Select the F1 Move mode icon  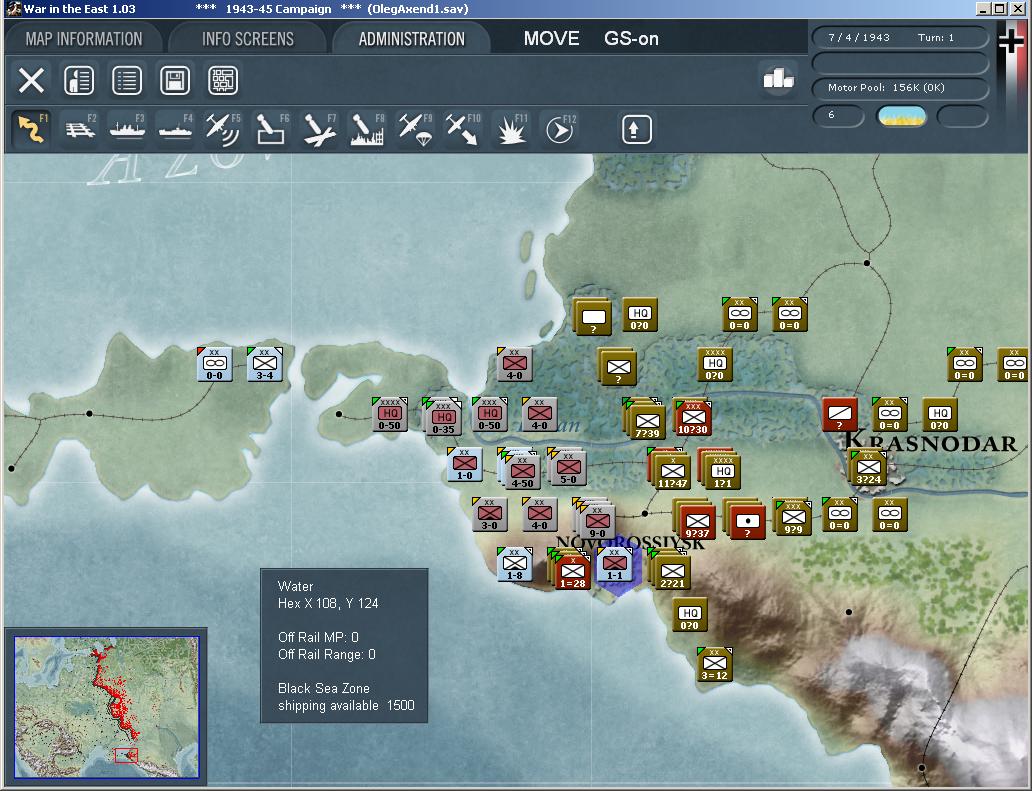pos(32,128)
